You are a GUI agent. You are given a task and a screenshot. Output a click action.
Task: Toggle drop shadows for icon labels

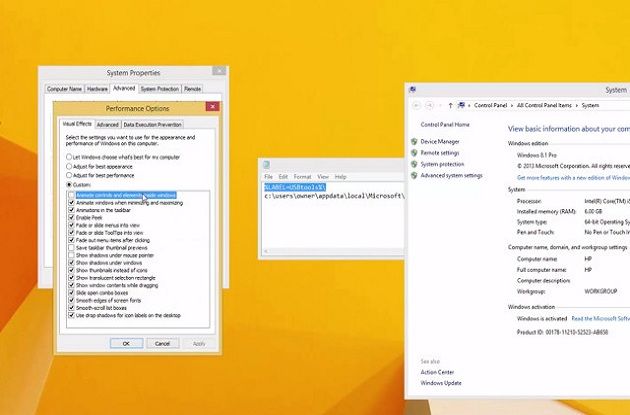72,315
